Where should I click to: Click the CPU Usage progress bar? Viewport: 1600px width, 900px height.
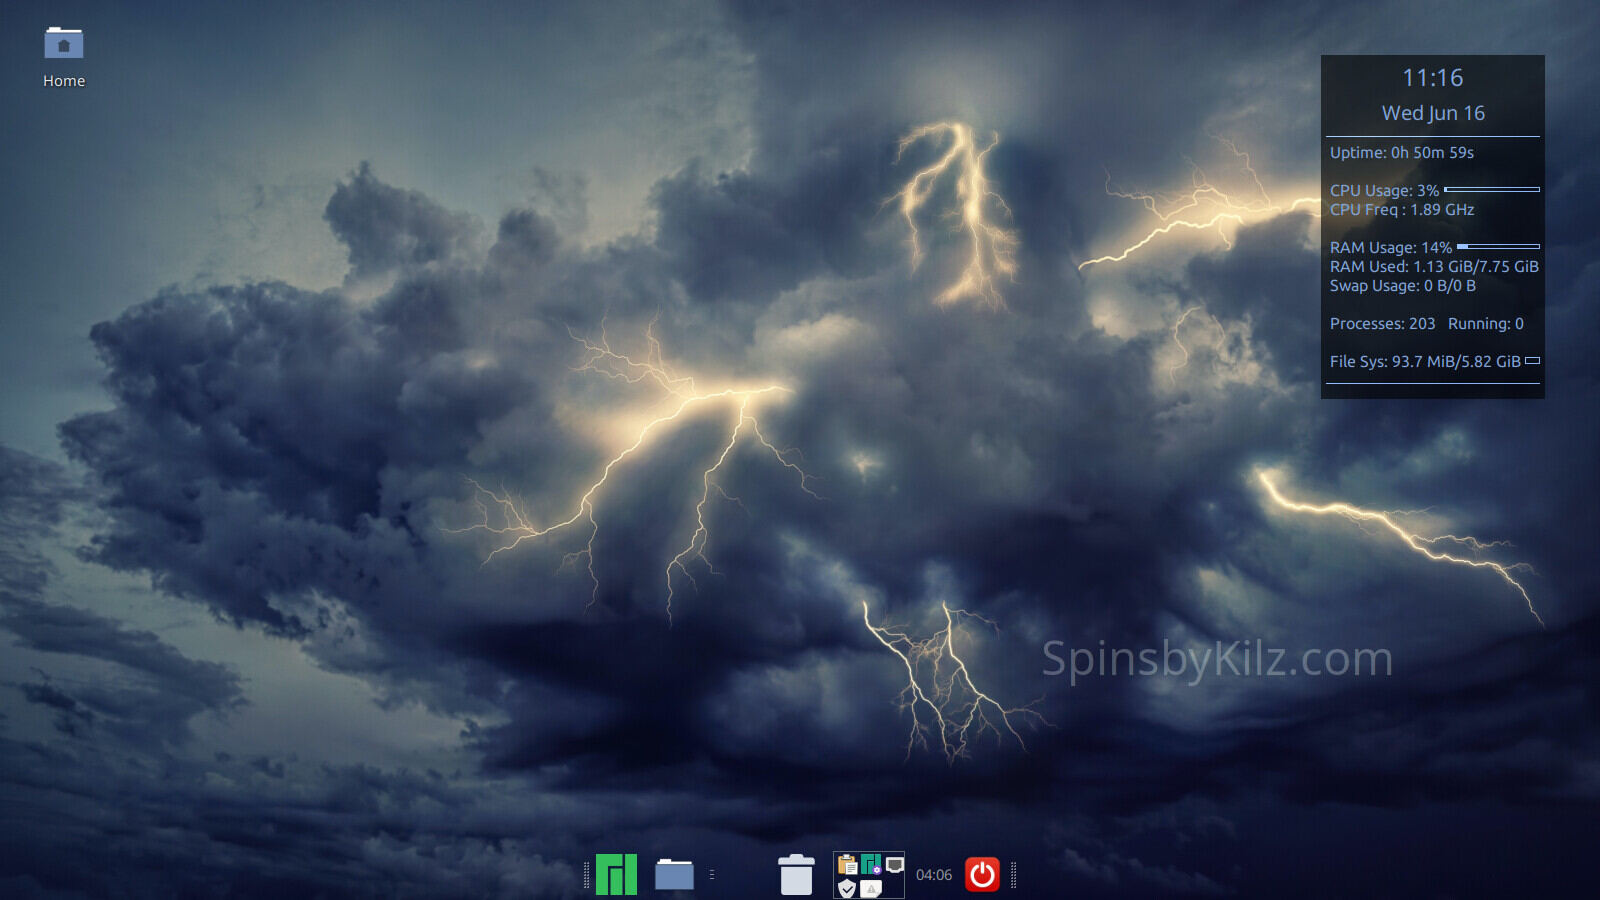coord(1492,189)
